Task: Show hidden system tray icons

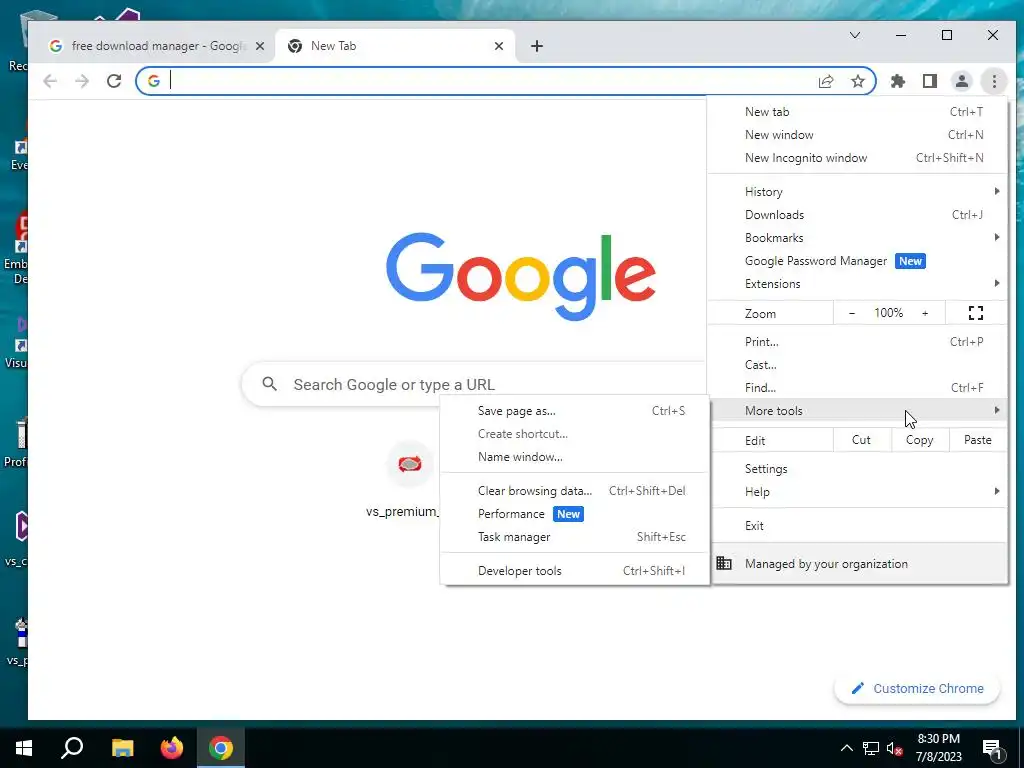Action: click(x=846, y=748)
